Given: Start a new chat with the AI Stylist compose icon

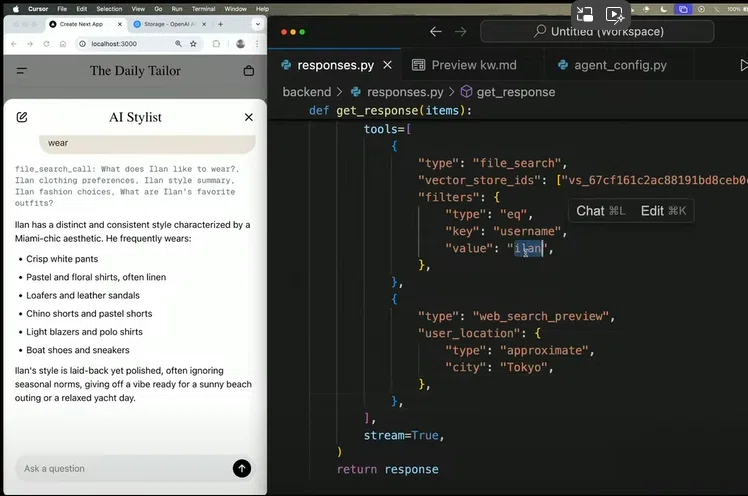Looking at the screenshot, I should [x=22, y=117].
